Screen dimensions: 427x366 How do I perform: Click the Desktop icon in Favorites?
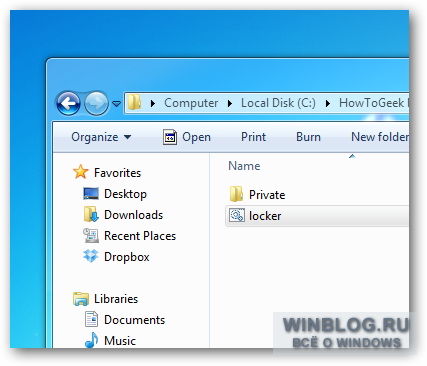point(91,194)
